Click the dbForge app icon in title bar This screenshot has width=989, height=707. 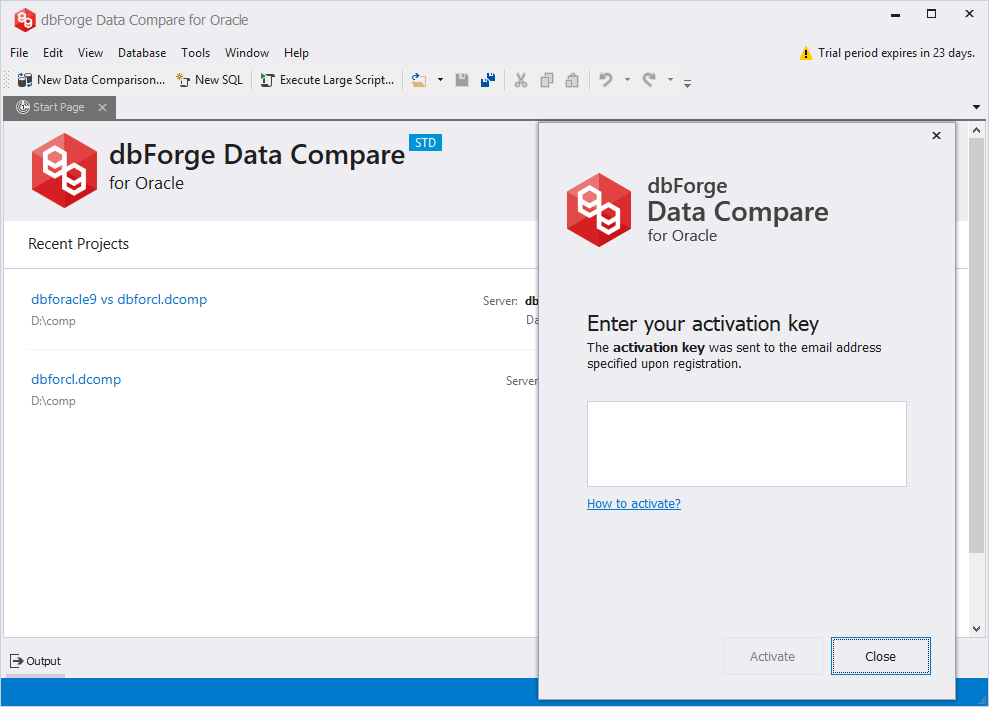coord(25,20)
